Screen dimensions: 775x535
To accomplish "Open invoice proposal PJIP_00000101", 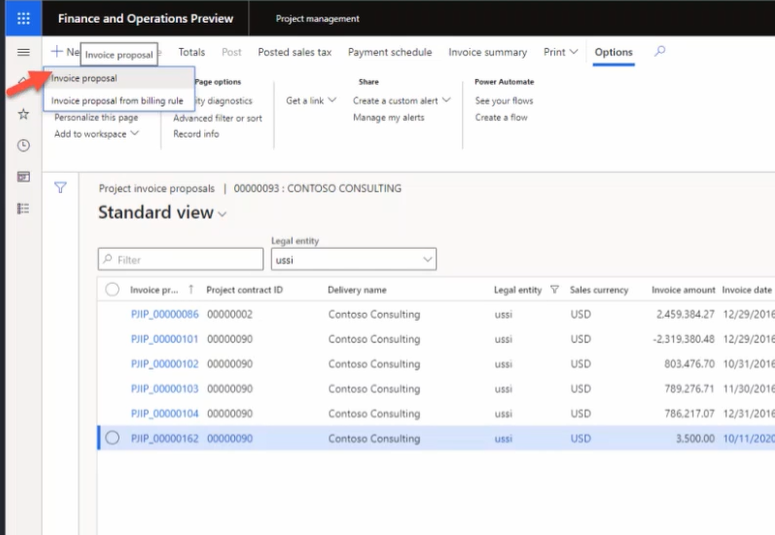I will [x=165, y=339].
